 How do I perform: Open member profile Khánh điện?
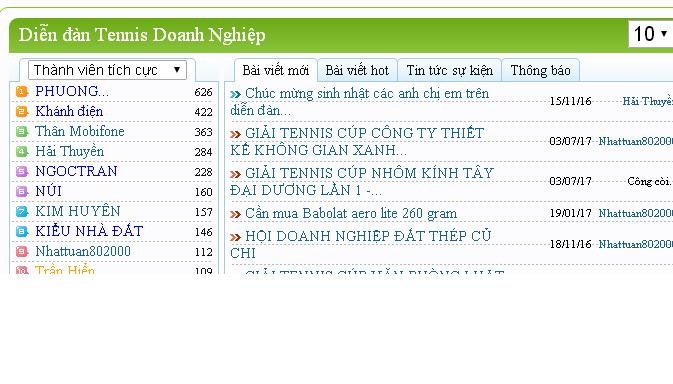69,112
